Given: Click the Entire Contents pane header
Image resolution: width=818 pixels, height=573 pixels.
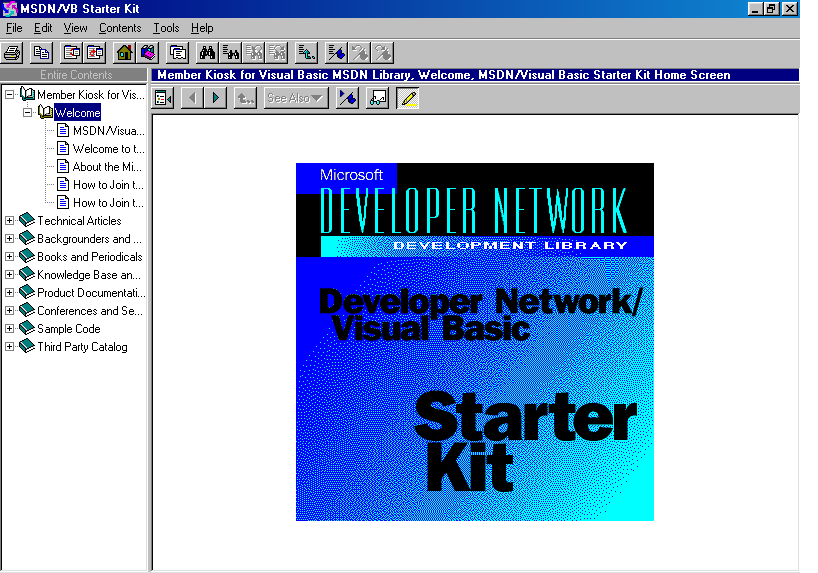Looking at the screenshot, I should coord(74,75).
